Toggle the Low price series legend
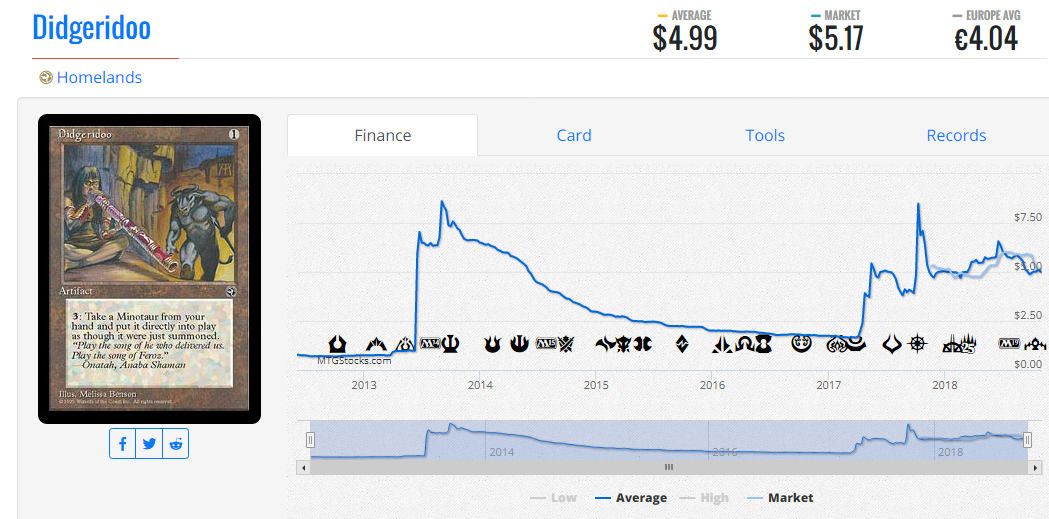1049x519 pixels. (x=553, y=498)
